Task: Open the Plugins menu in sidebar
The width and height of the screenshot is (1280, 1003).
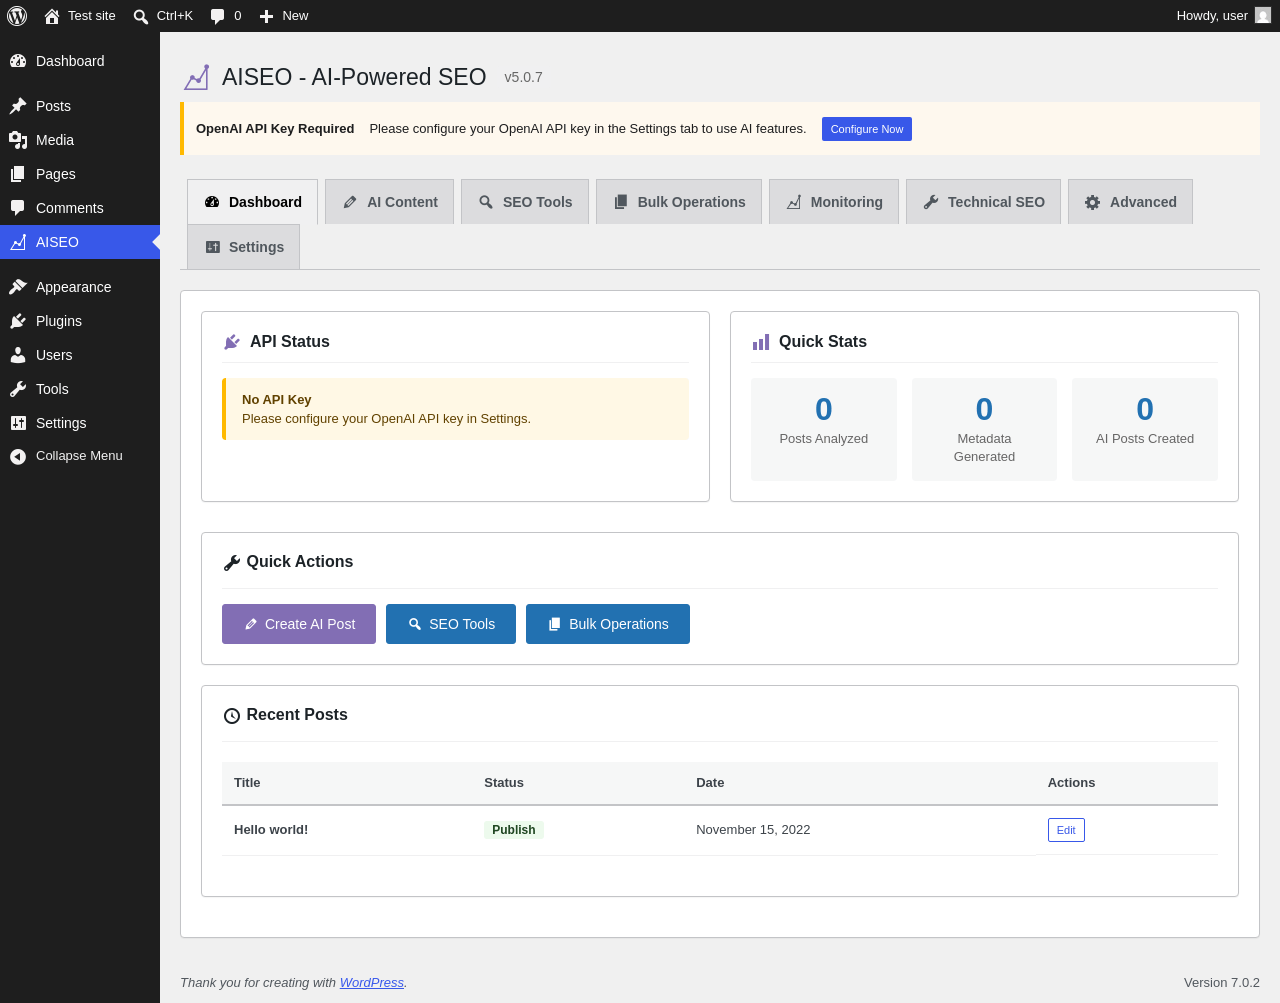Action: click(80, 321)
